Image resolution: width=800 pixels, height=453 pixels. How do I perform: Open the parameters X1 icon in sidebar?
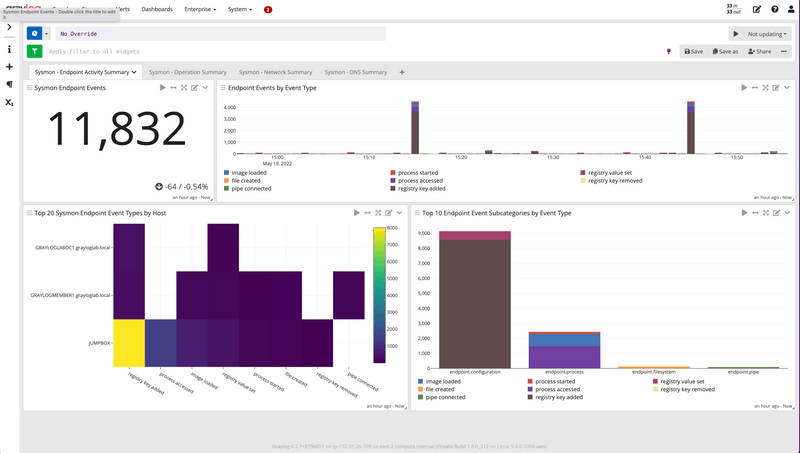click(9, 103)
